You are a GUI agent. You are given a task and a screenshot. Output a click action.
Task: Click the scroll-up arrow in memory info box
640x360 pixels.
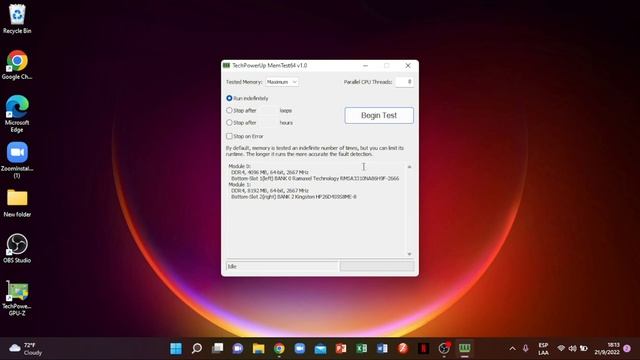click(409, 167)
